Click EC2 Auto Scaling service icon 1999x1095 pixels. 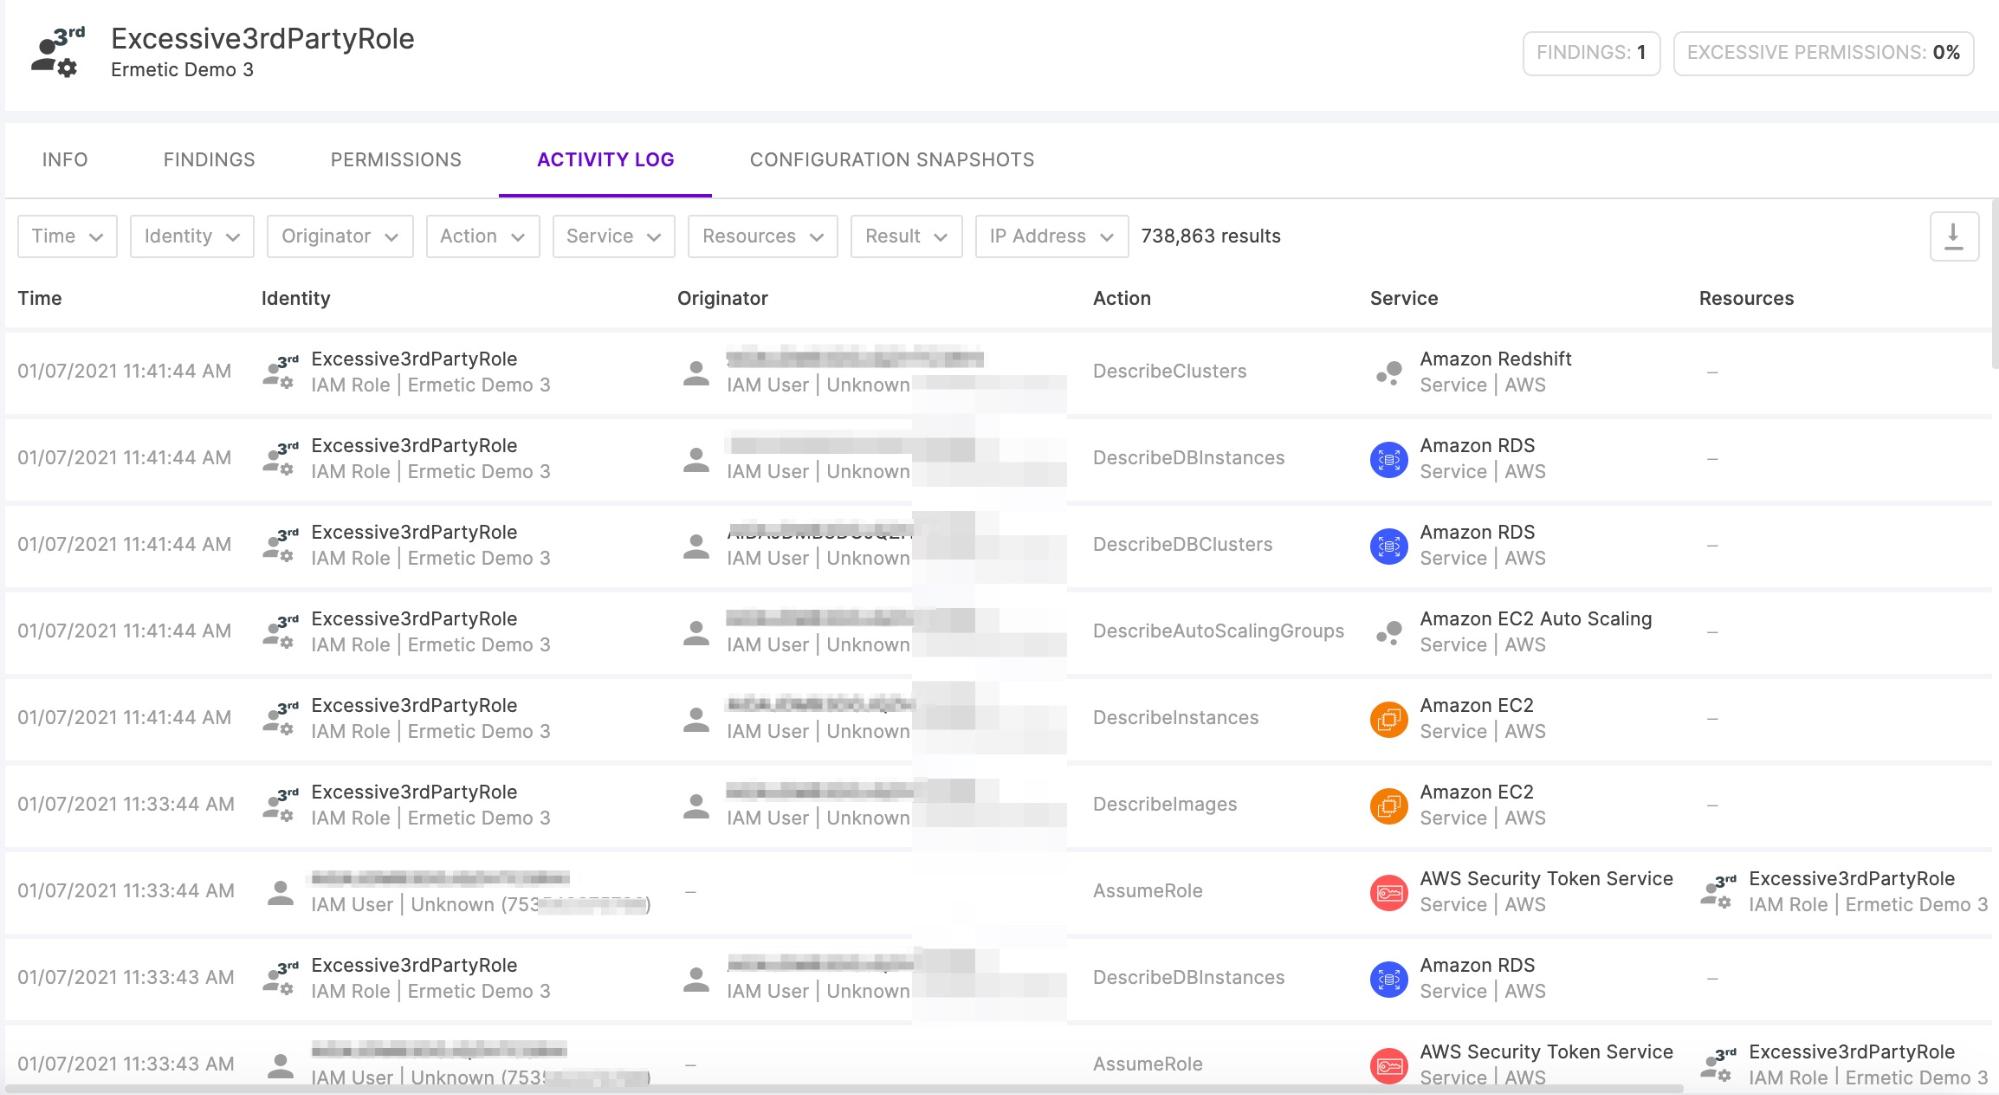coord(1389,632)
